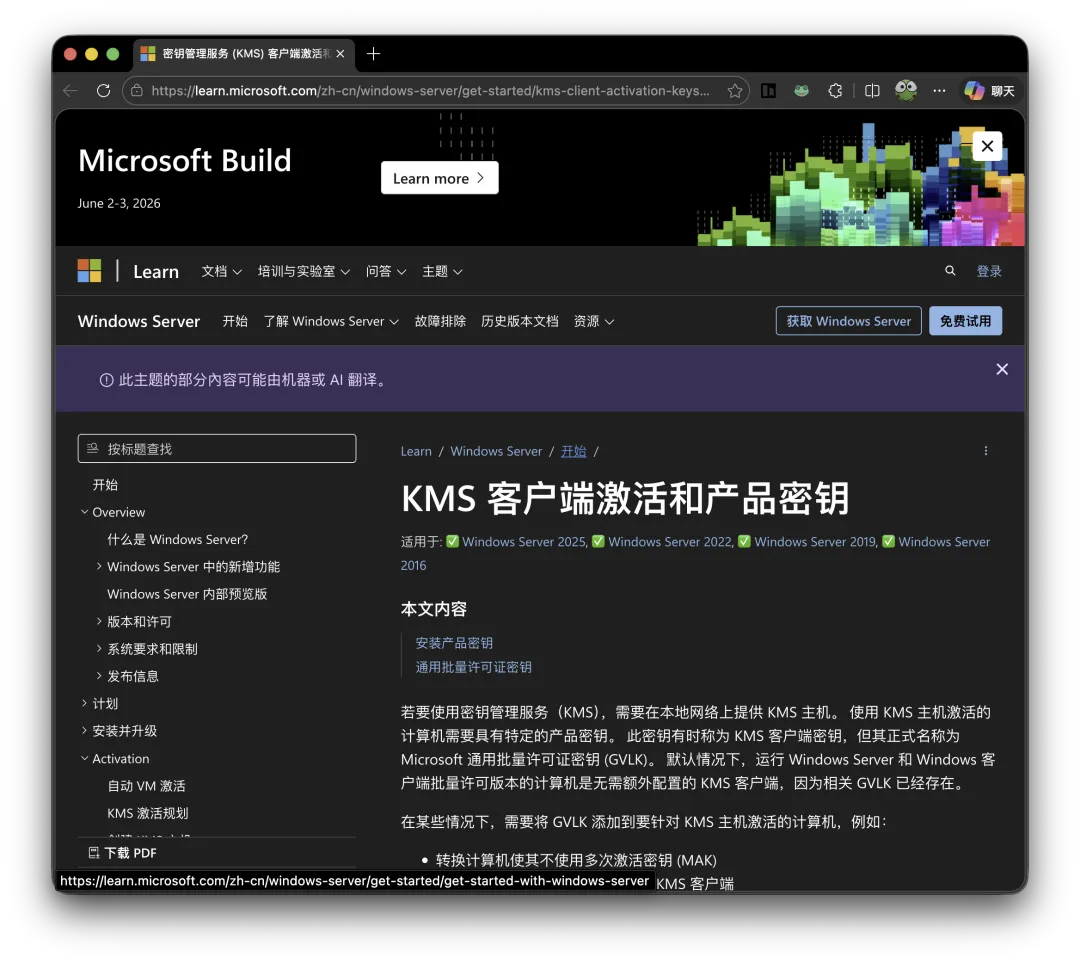Viewport: 1080px width, 963px height.
Task: Open the Extensions puzzle icon
Action: tap(835, 90)
